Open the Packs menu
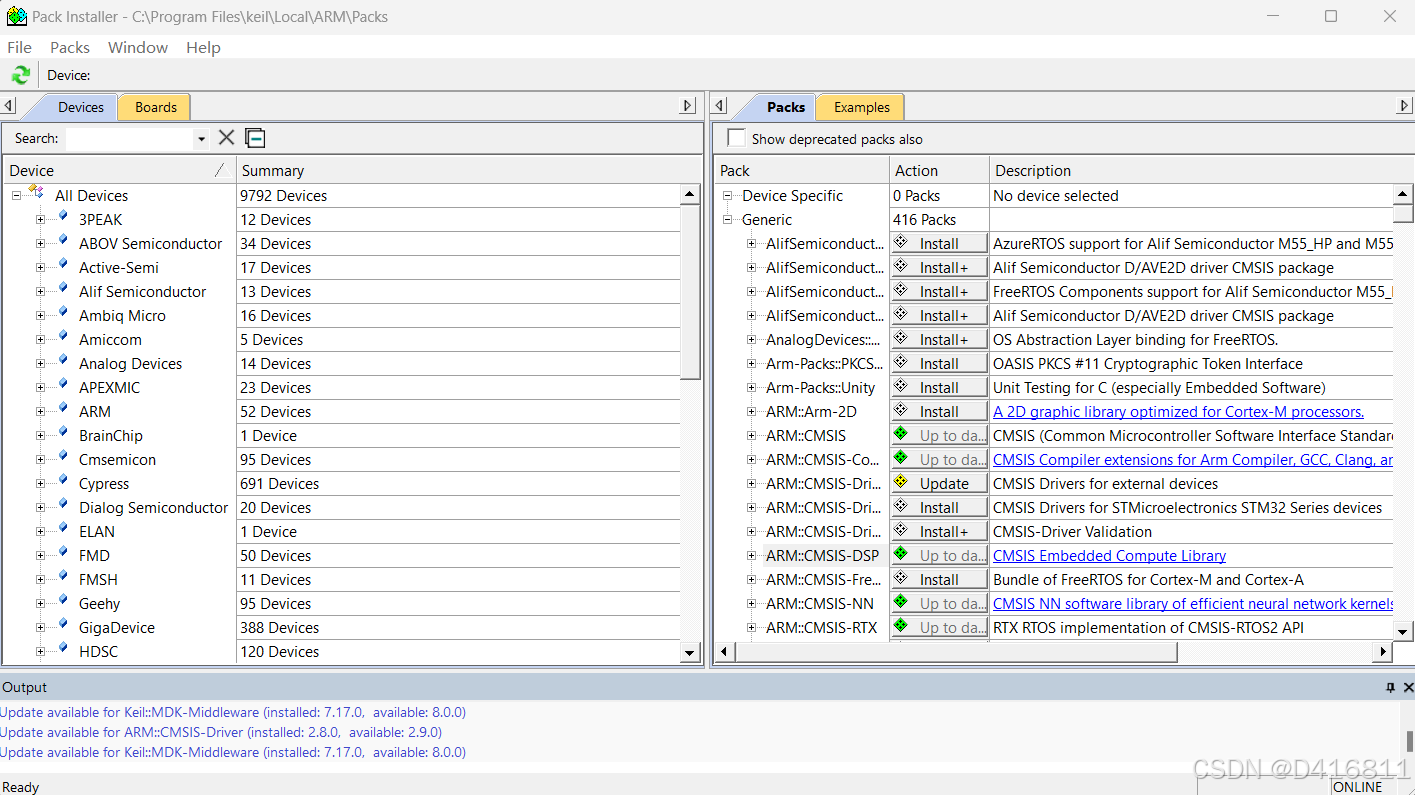Image resolution: width=1415 pixels, height=795 pixels. (x=70, y=47)
